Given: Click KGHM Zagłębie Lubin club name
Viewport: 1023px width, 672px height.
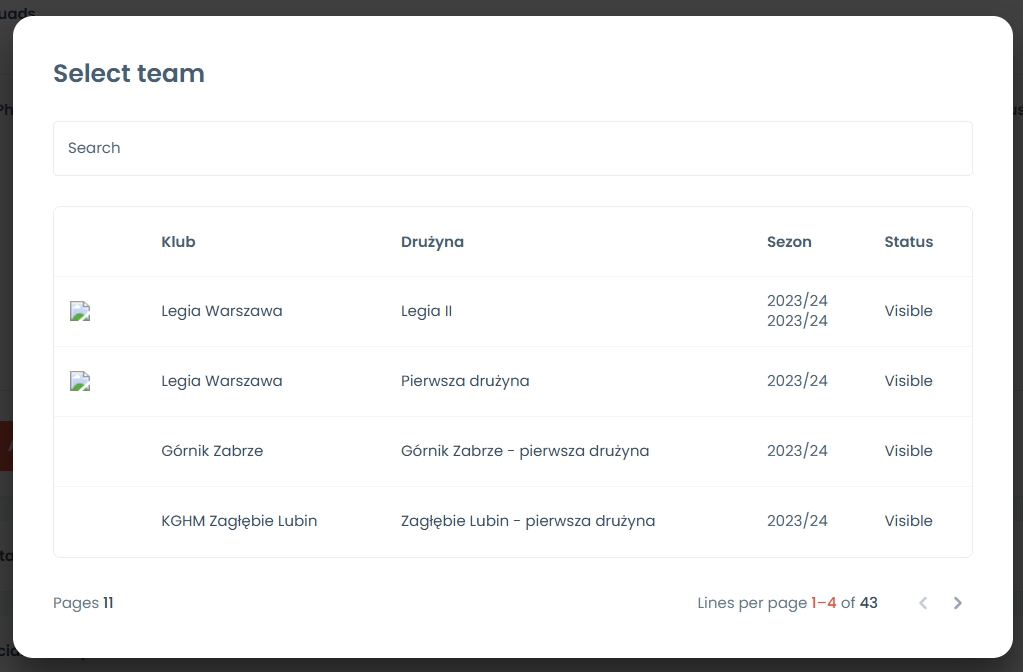Looking at the screenshot, I should (239, 521).
